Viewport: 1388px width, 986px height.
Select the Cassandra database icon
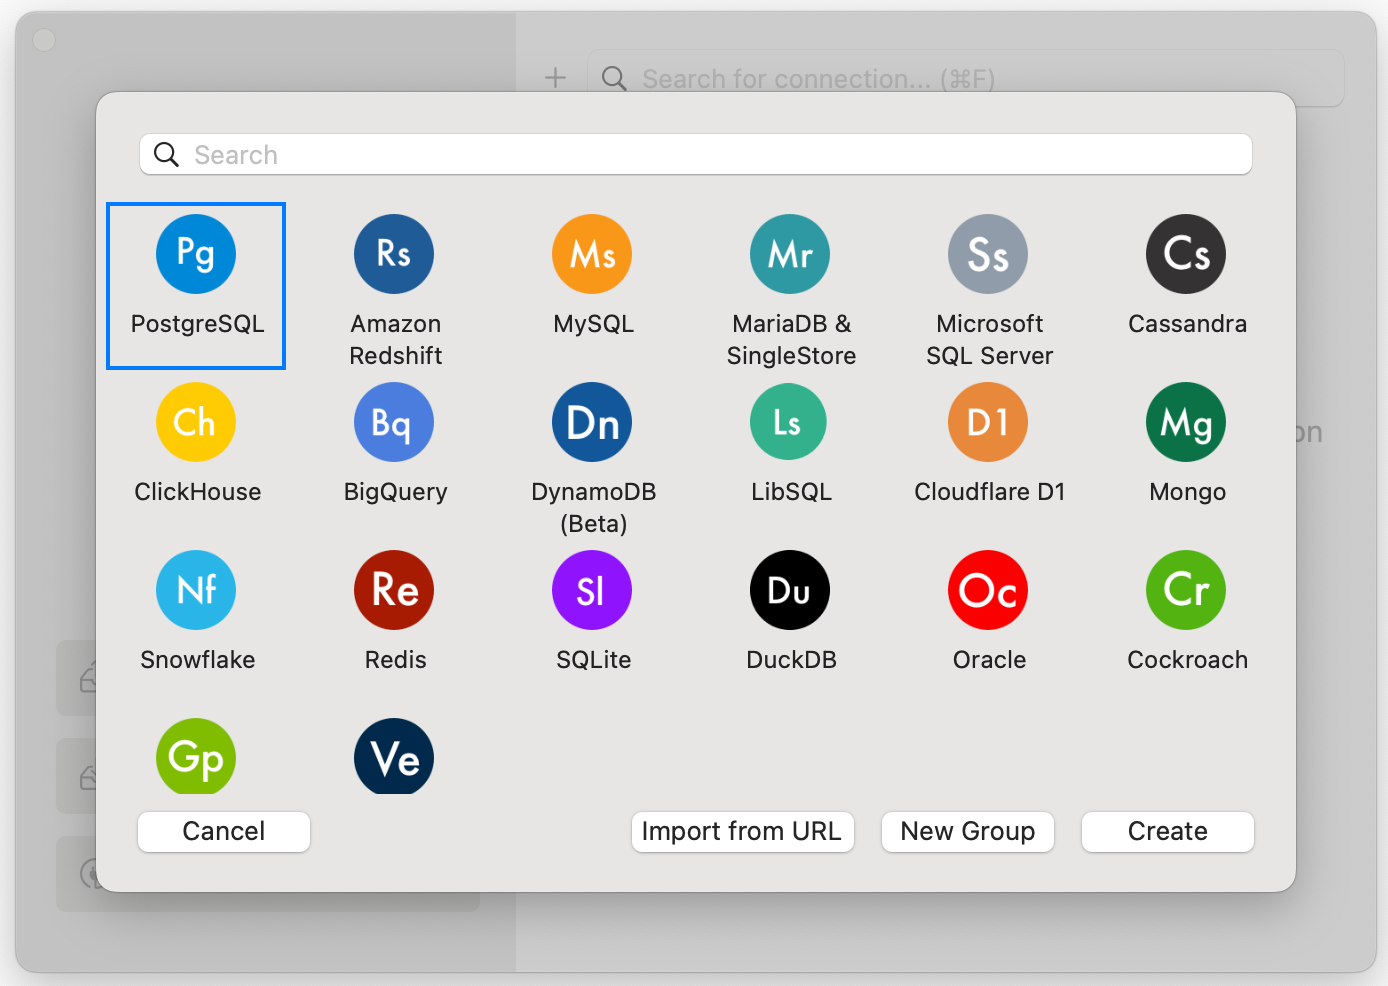point(1186,254)
